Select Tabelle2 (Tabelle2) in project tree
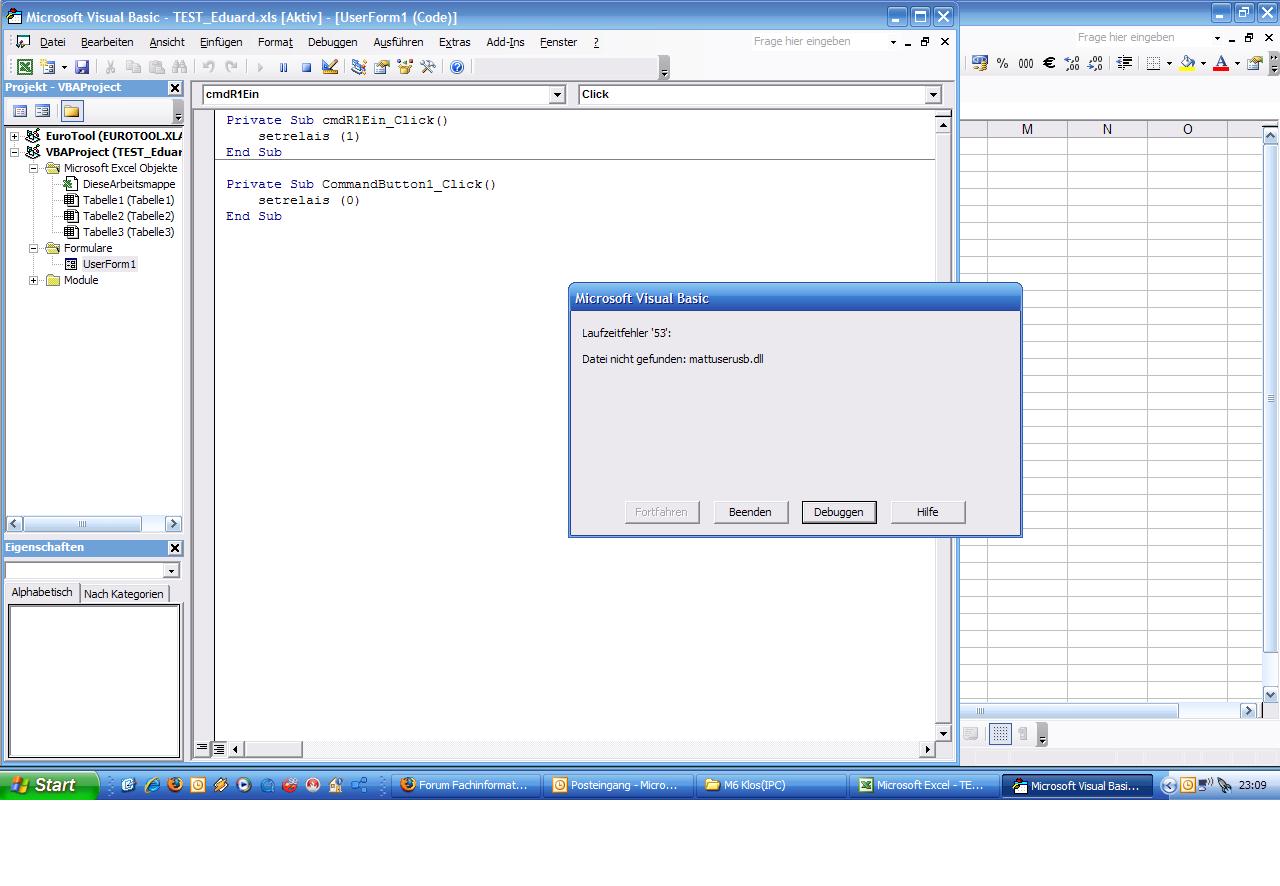This screenshot has height=886, width=1280. pos(128,216)
